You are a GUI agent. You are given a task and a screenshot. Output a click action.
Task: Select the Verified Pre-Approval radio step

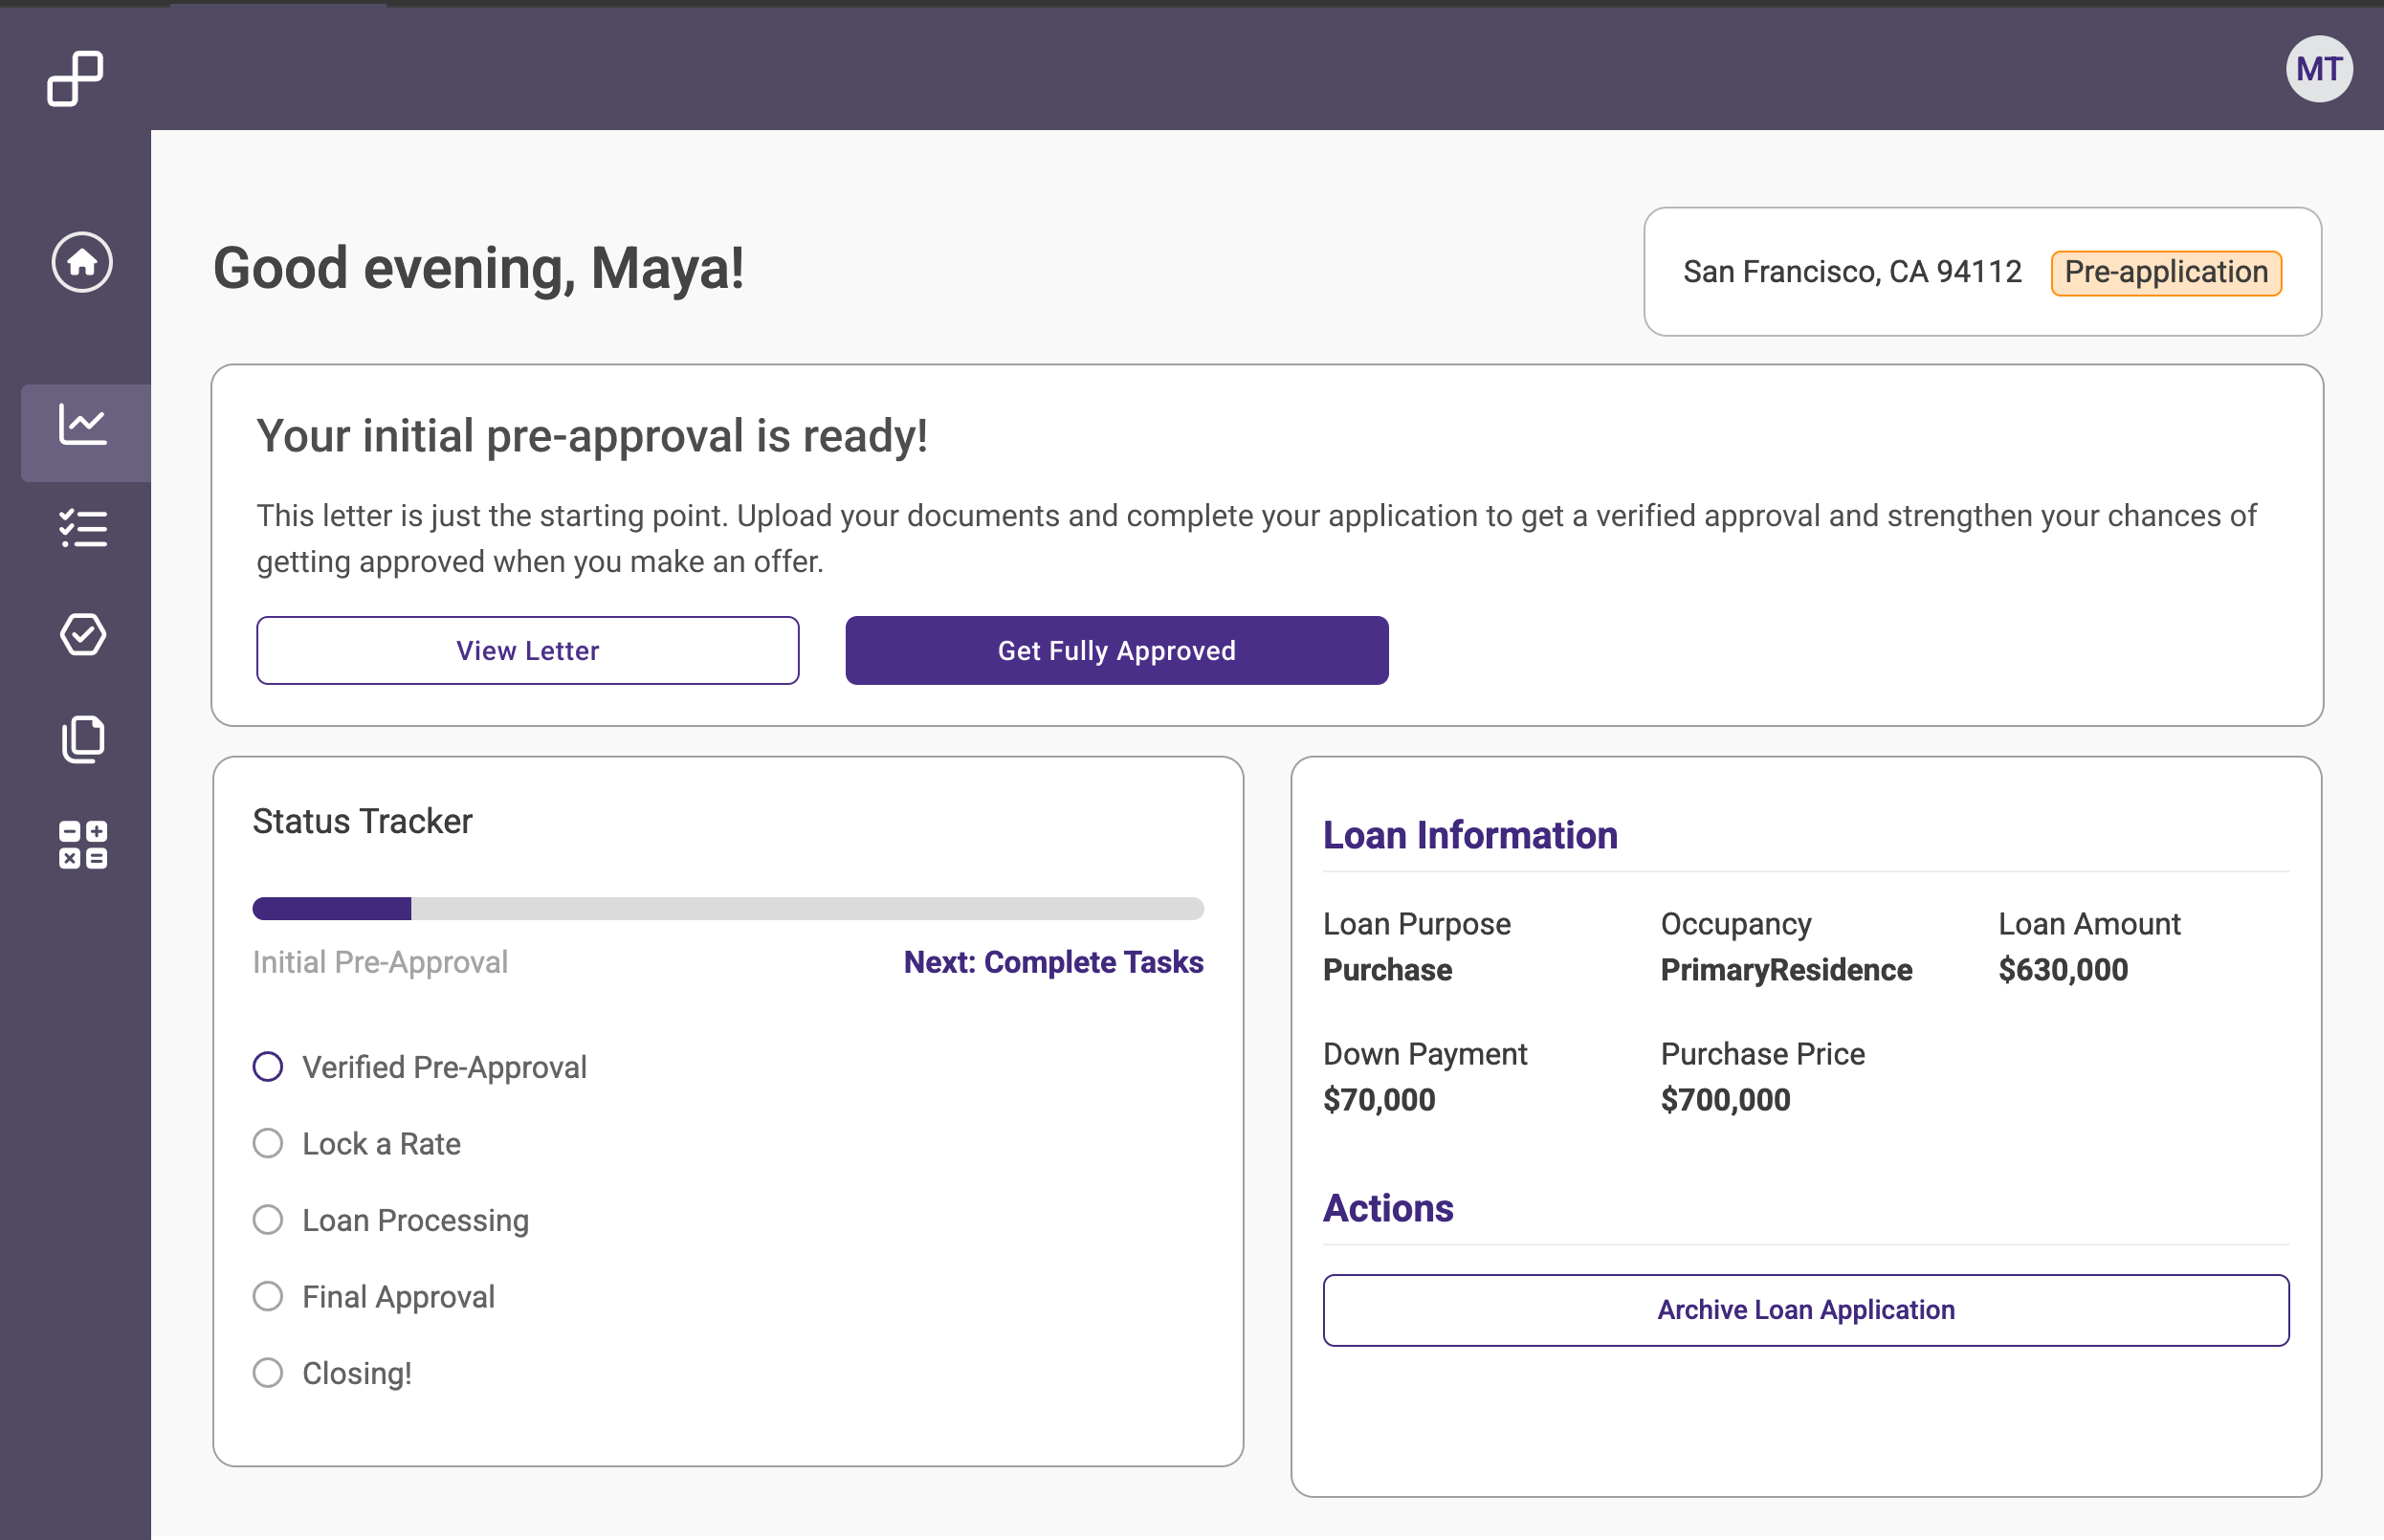tap(268, 1067)
